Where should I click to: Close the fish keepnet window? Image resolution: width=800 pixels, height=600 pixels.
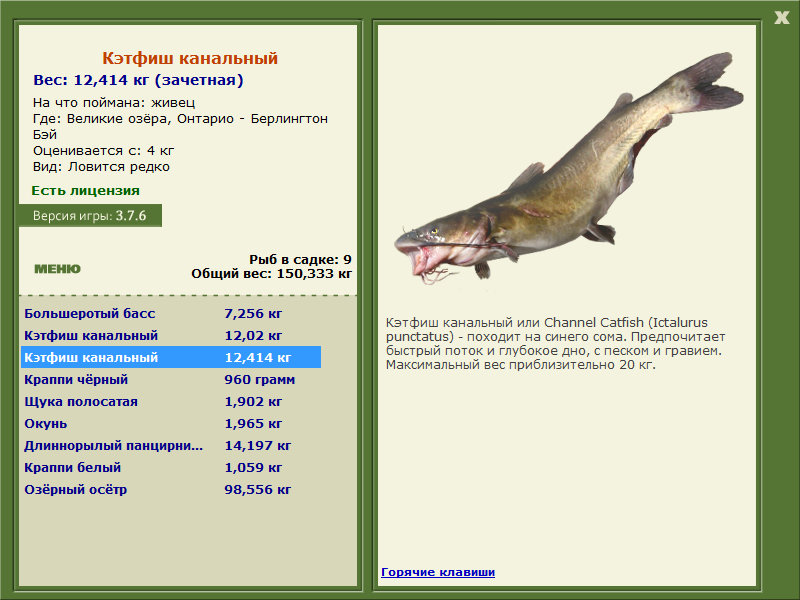coord(781,18)
